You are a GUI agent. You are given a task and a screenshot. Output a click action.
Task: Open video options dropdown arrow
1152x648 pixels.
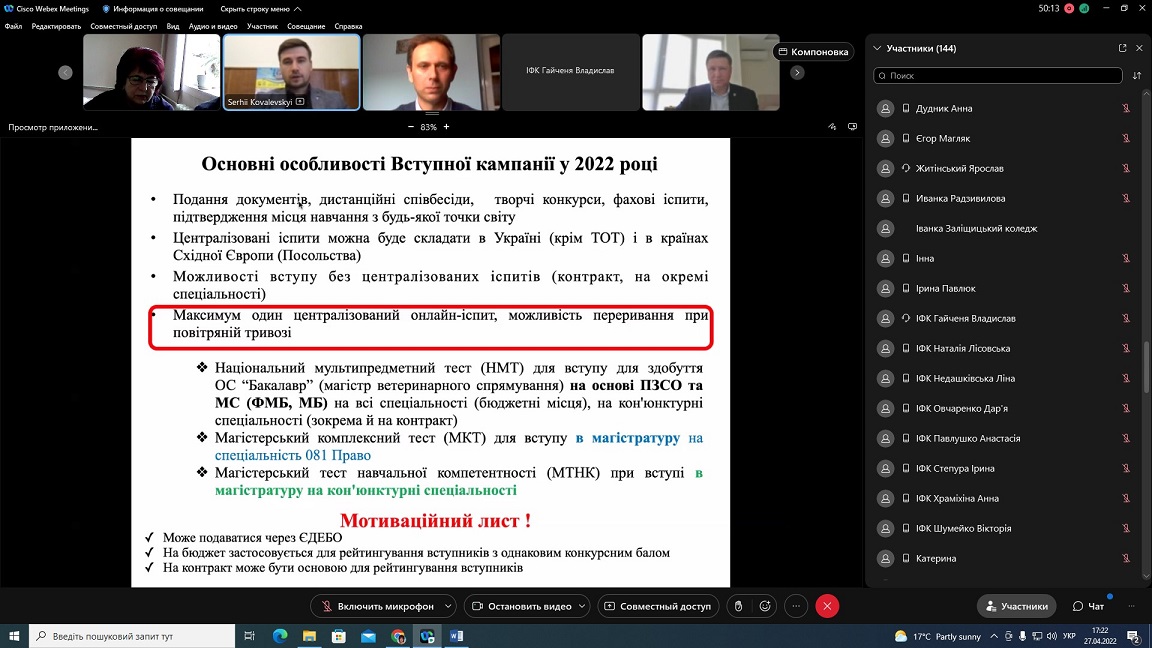click(582, 606)
